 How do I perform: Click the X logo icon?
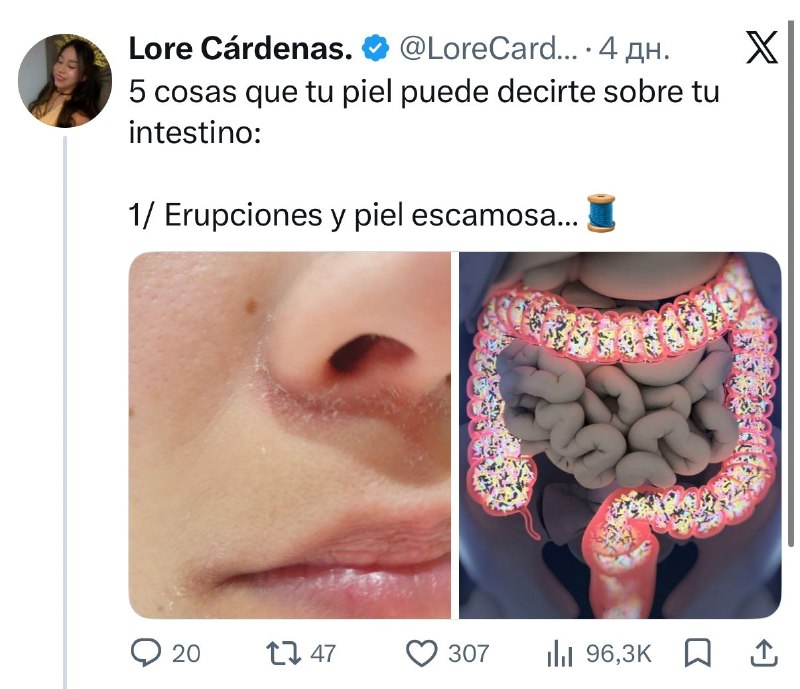pyautogui.click(x=762, y=47)
